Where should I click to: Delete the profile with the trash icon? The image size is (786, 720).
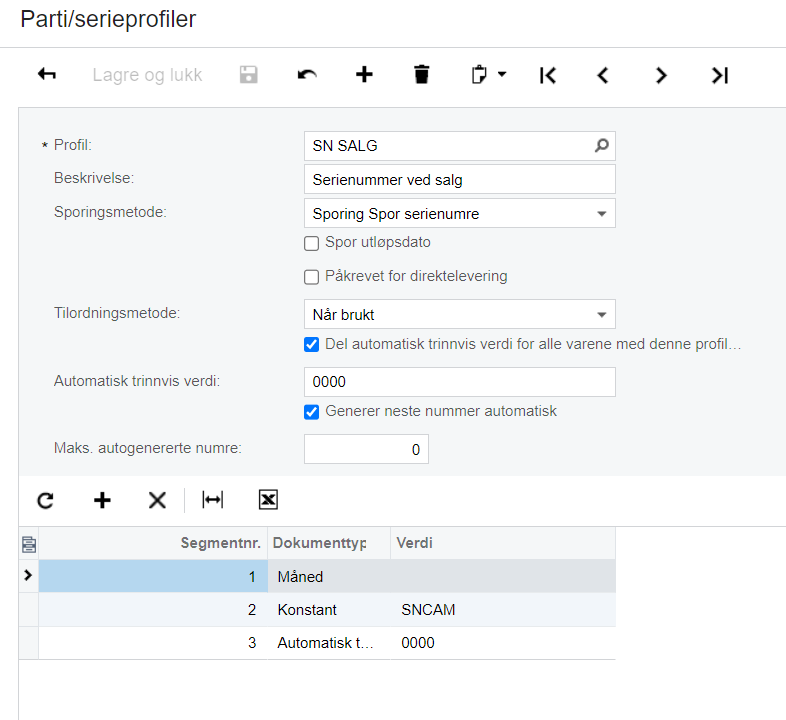point(422,75)
